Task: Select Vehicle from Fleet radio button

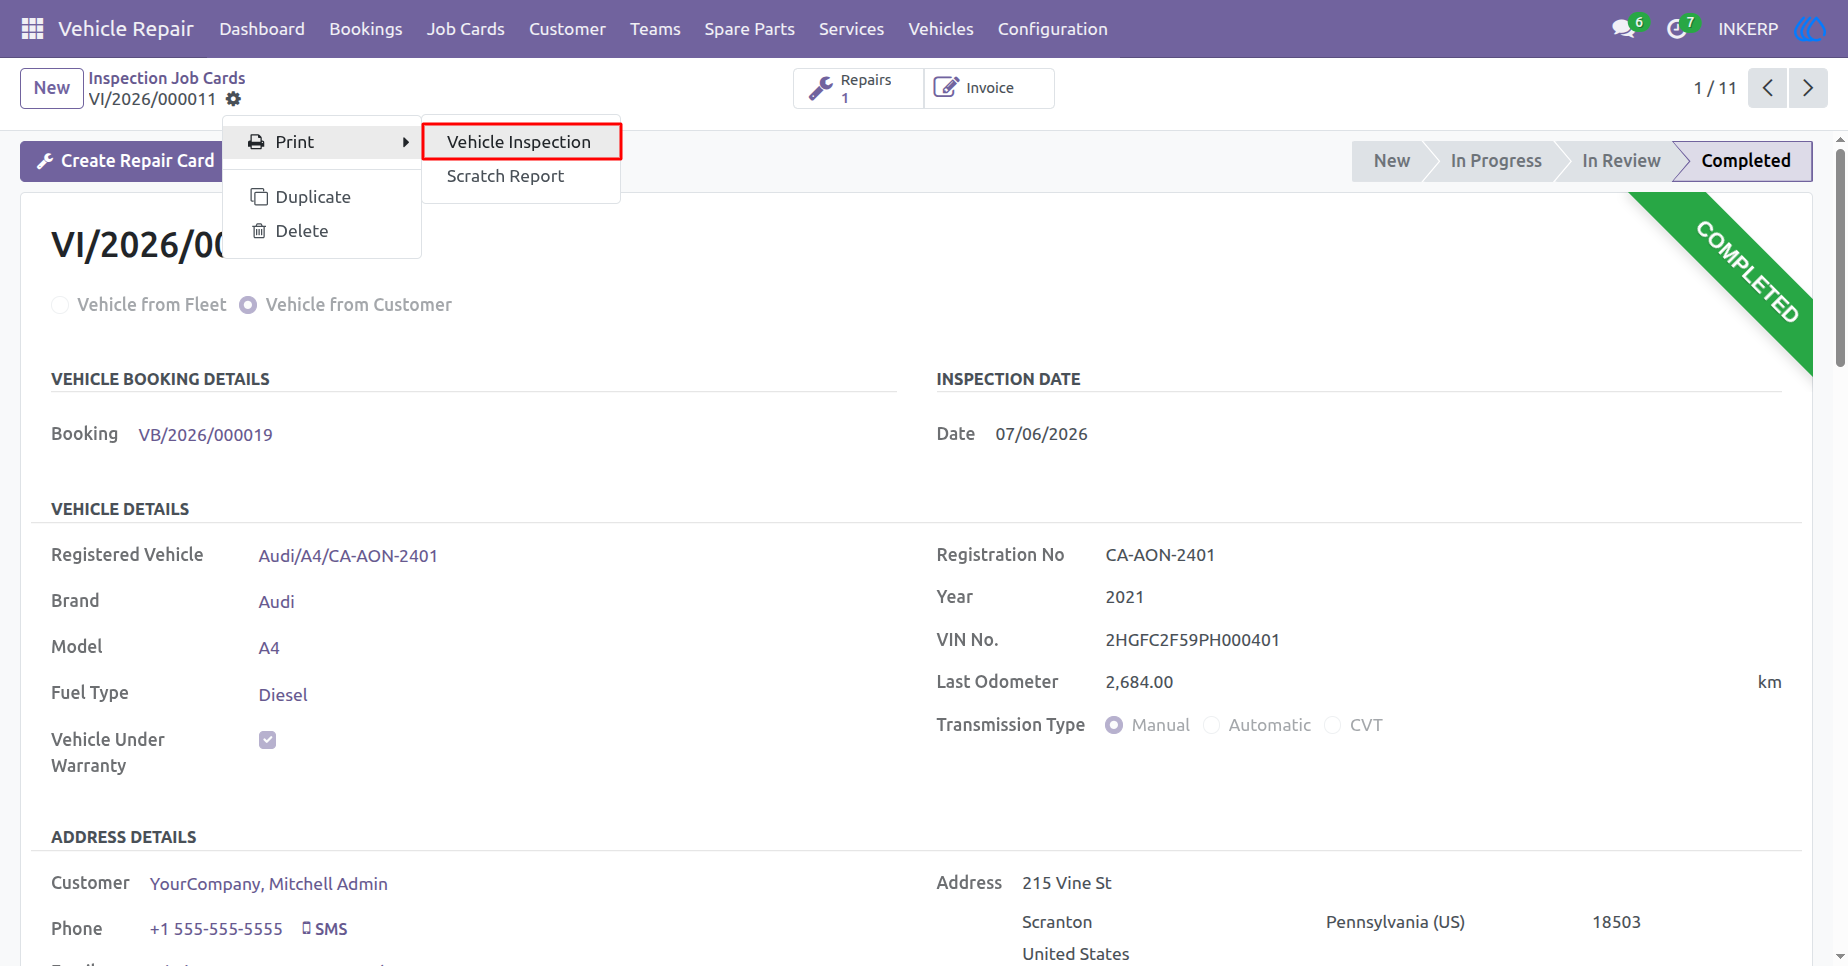Action: point(60,305)
